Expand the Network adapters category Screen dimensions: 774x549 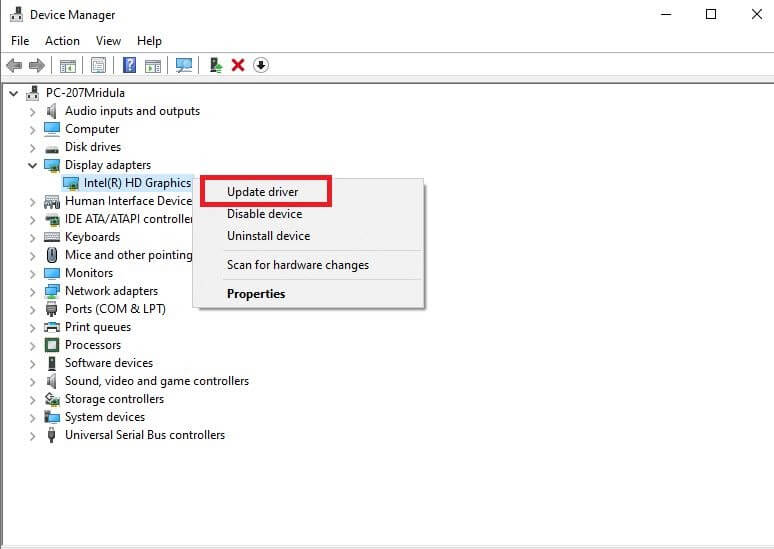click(32, 291)
